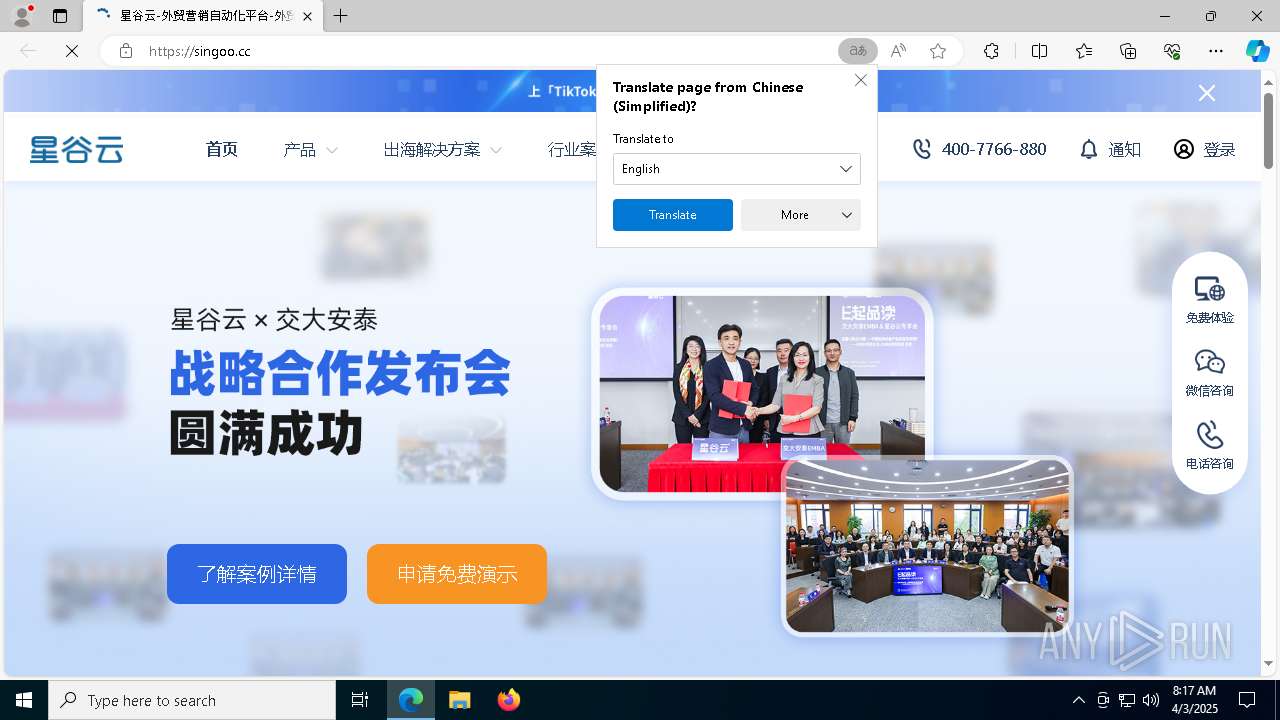Launch Firefox from taskbar
The width and height of the screenshot is (1280, 720).
point(509,700)
